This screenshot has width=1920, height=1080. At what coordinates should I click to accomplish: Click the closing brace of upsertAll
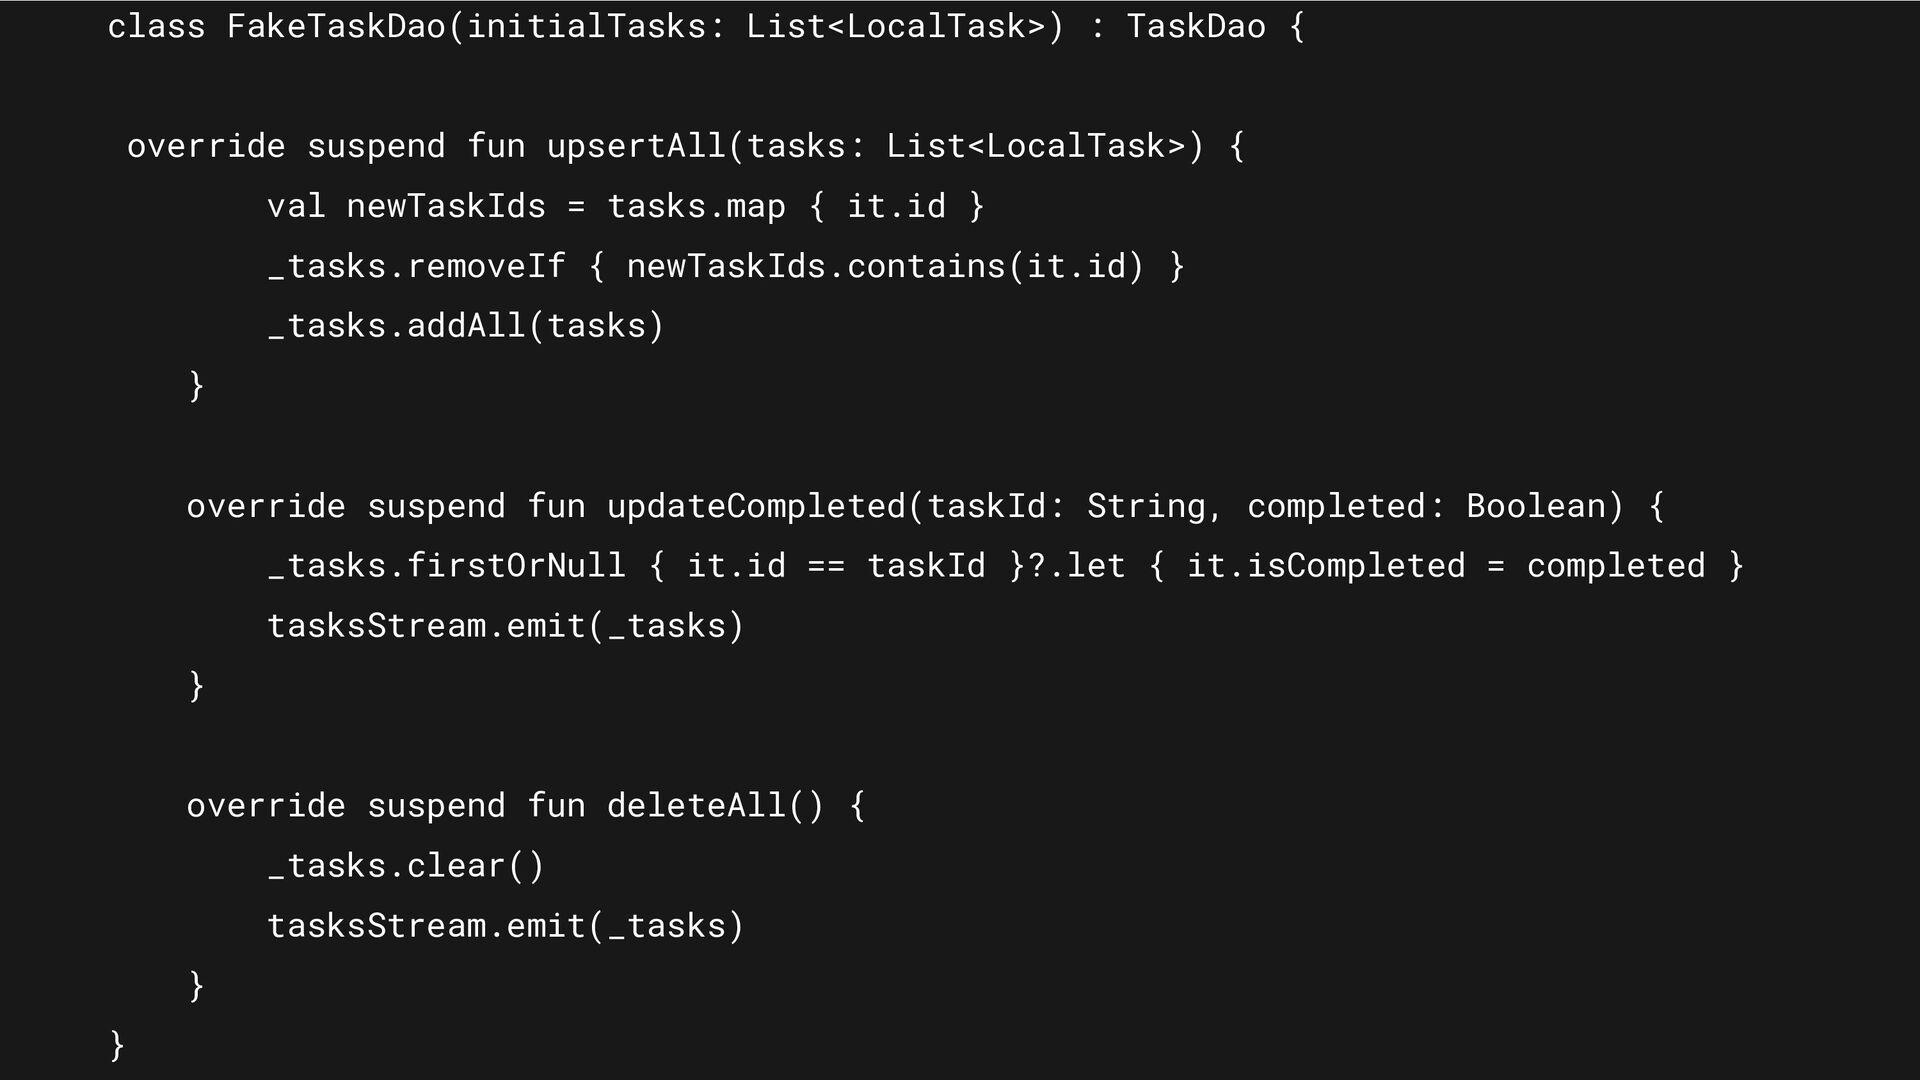(x=197, y=386)
